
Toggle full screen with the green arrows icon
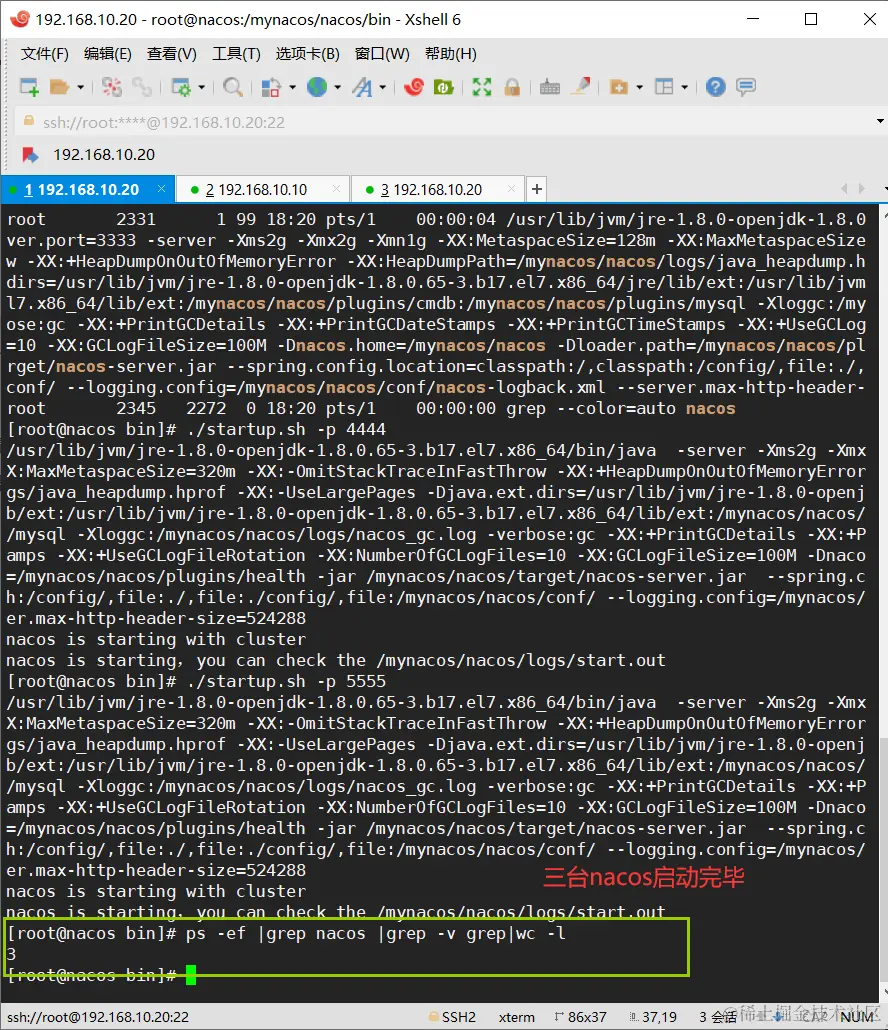click(x=482, y=87)
